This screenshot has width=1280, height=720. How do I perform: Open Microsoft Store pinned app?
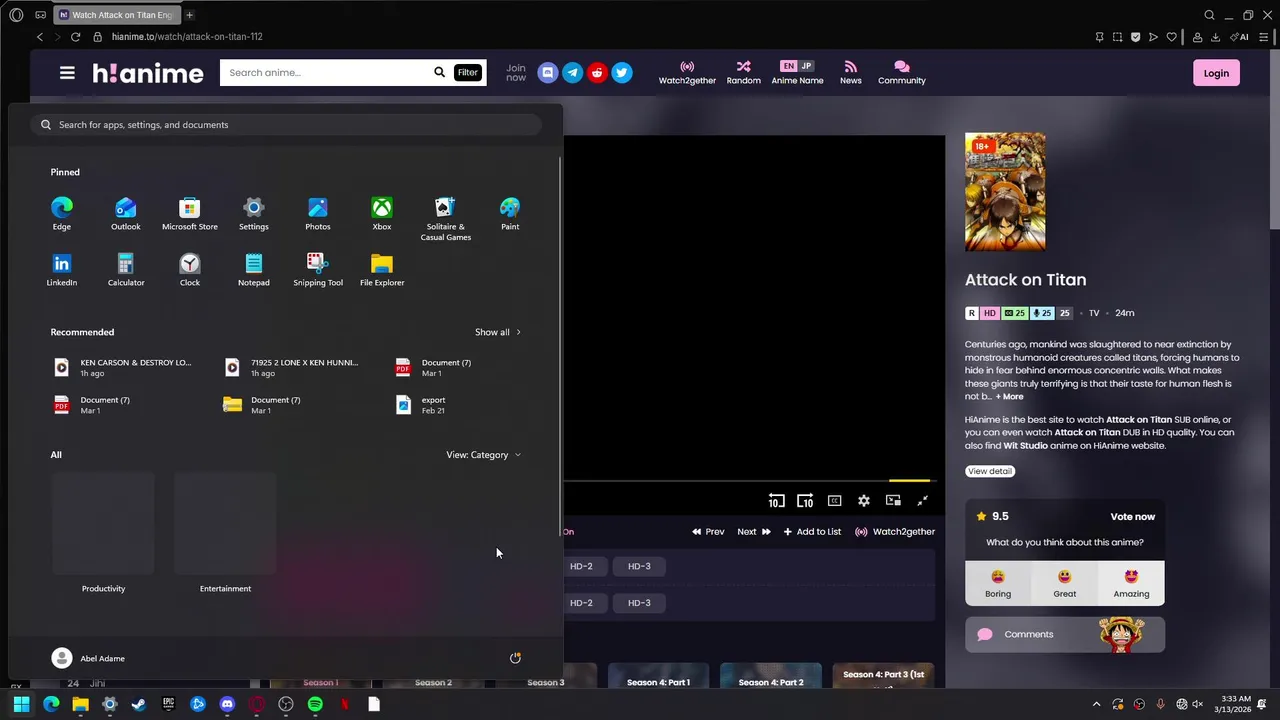tap(190, 213)
